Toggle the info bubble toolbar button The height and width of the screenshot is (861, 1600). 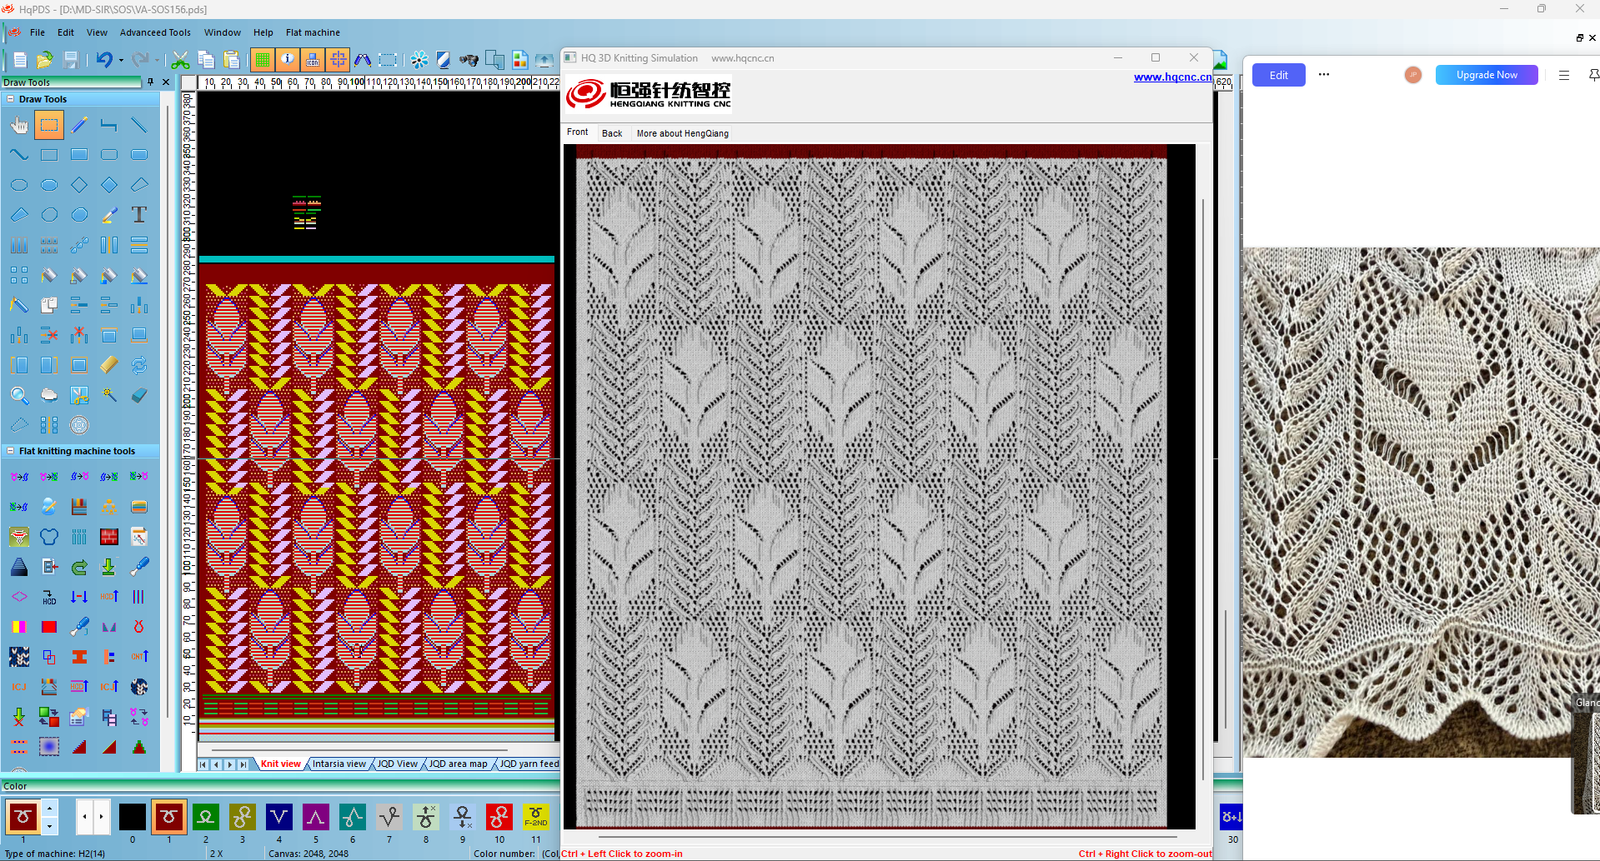(287, 60)
